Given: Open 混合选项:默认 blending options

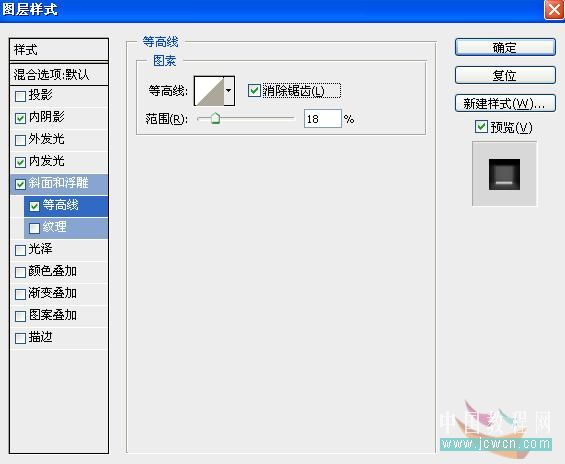Looking at the screenshot, I should (x=59, y=75).
